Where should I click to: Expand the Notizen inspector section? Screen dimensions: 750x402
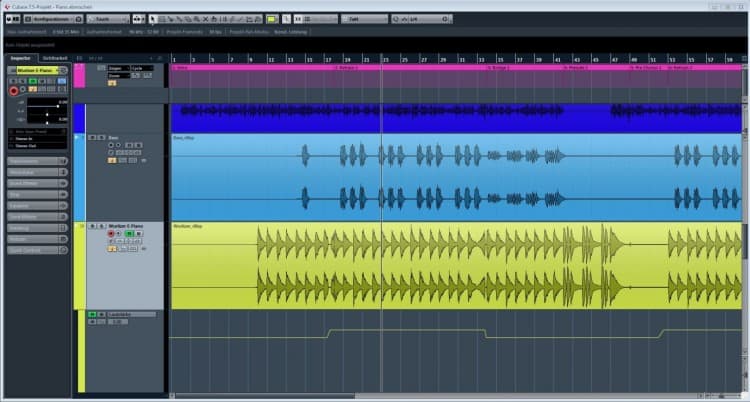pyautogui.click(x=38, y=239)
